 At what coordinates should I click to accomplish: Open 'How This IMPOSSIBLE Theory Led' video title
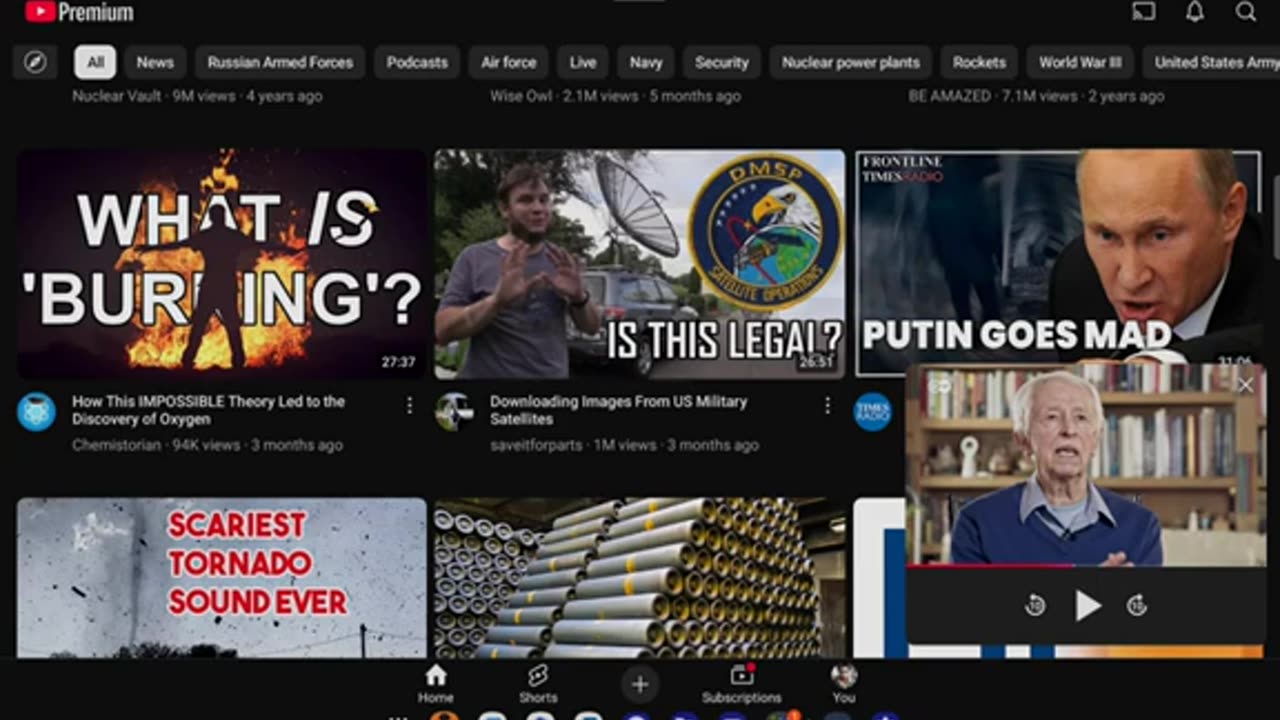208,410
